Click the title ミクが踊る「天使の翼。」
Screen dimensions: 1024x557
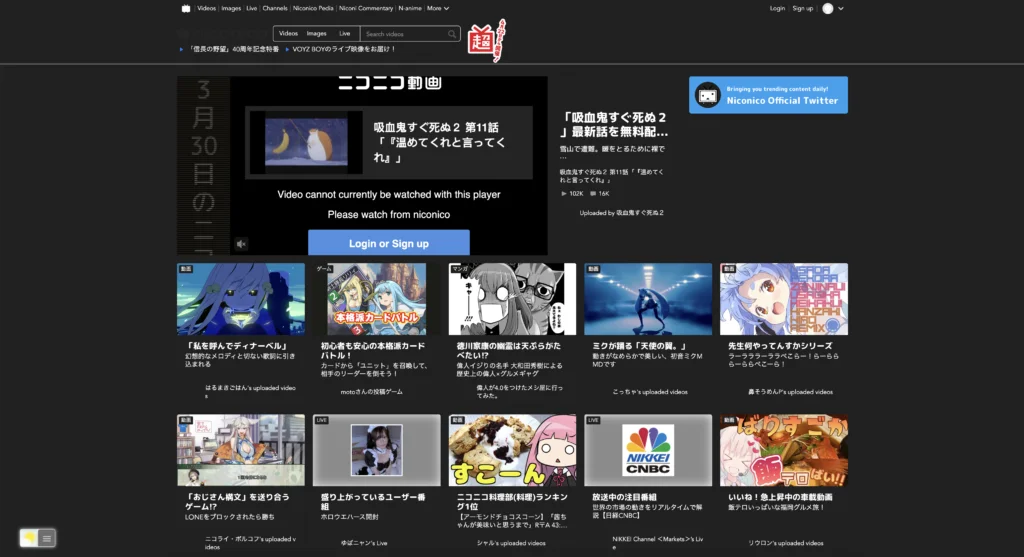click(x=639, y=346)
